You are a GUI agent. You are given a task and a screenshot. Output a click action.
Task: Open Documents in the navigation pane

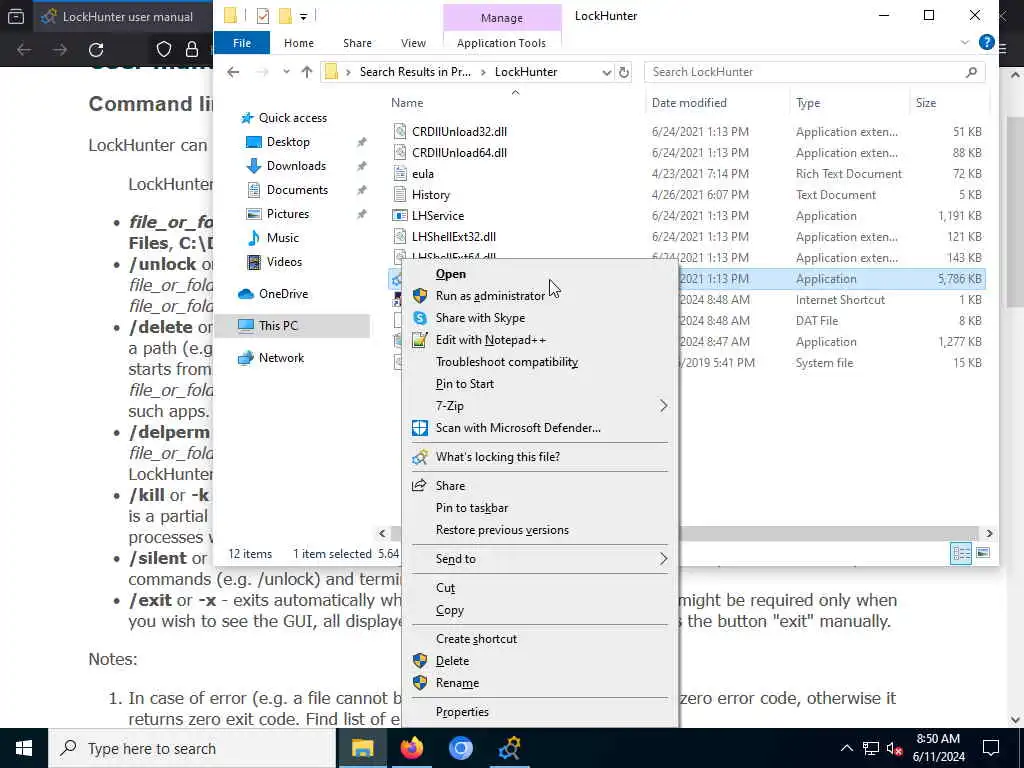297,190
